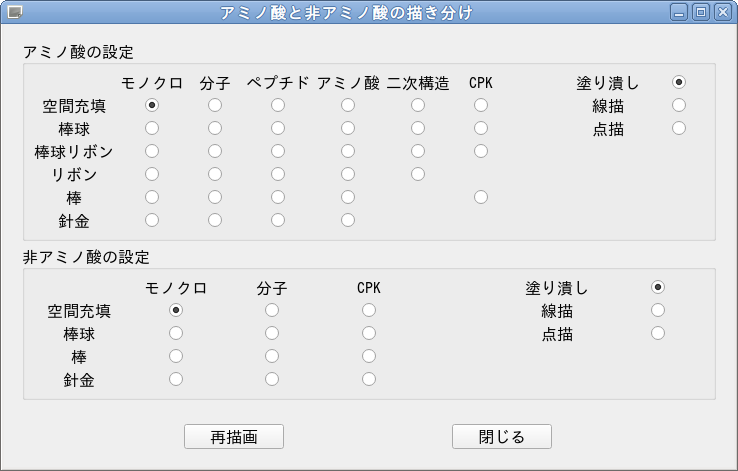Select アミノ酸 針金 アミノ酸 column radio

tap(348, 220)
